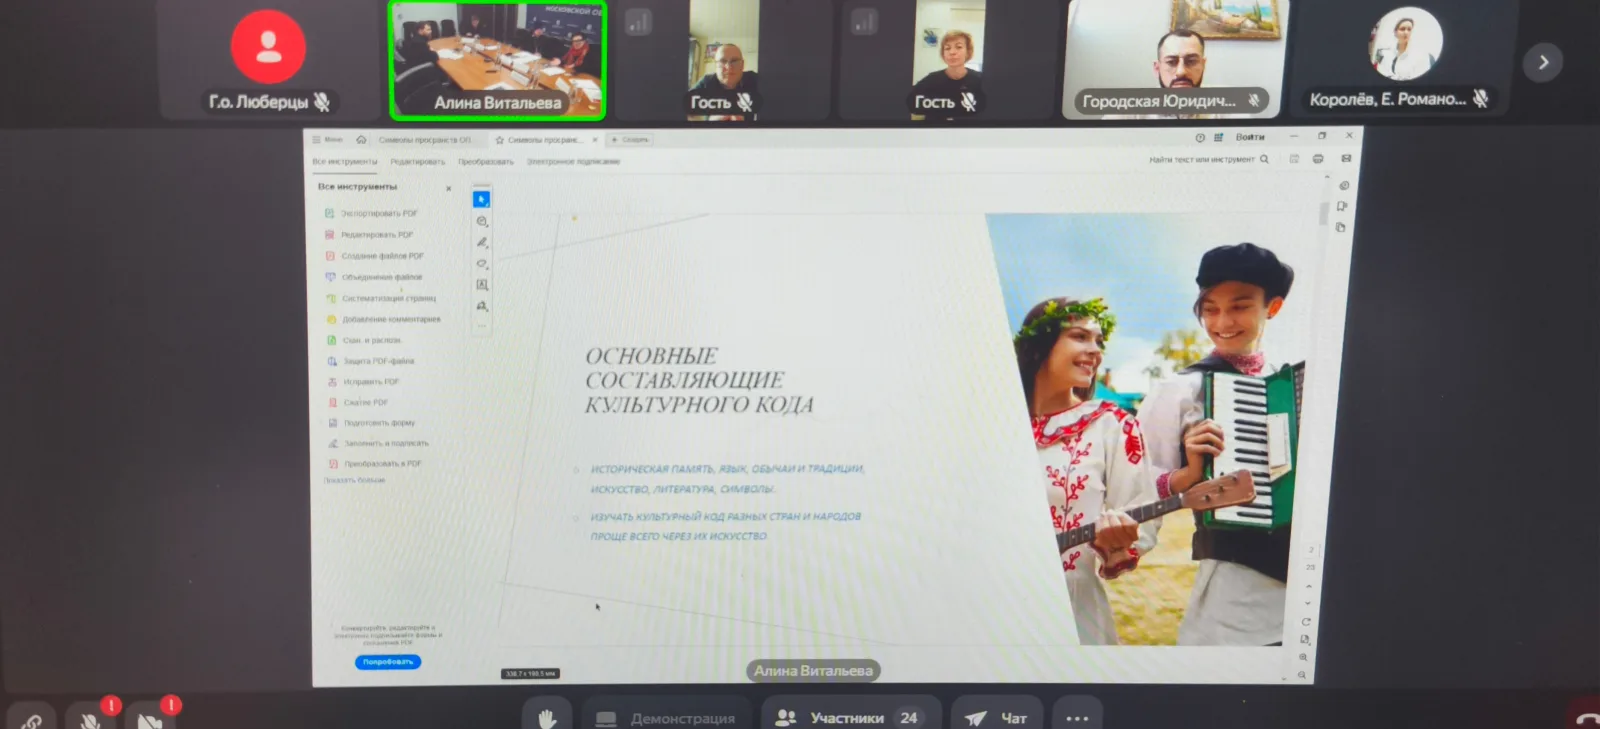Image resolution: width=1600 pixels, height=729 pixels.
Task: Raise hand in the meeting
Action: click(547, 717)
